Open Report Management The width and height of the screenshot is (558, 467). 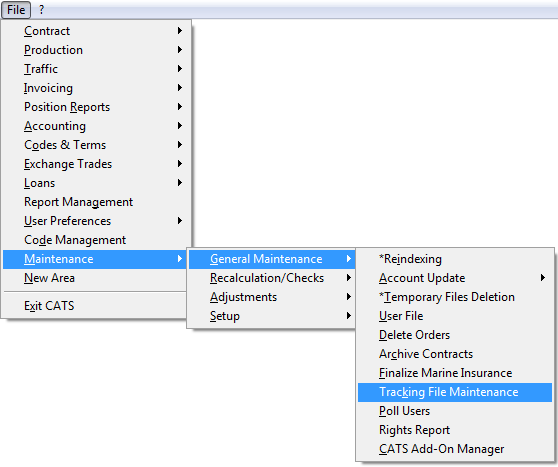[96, 202]
